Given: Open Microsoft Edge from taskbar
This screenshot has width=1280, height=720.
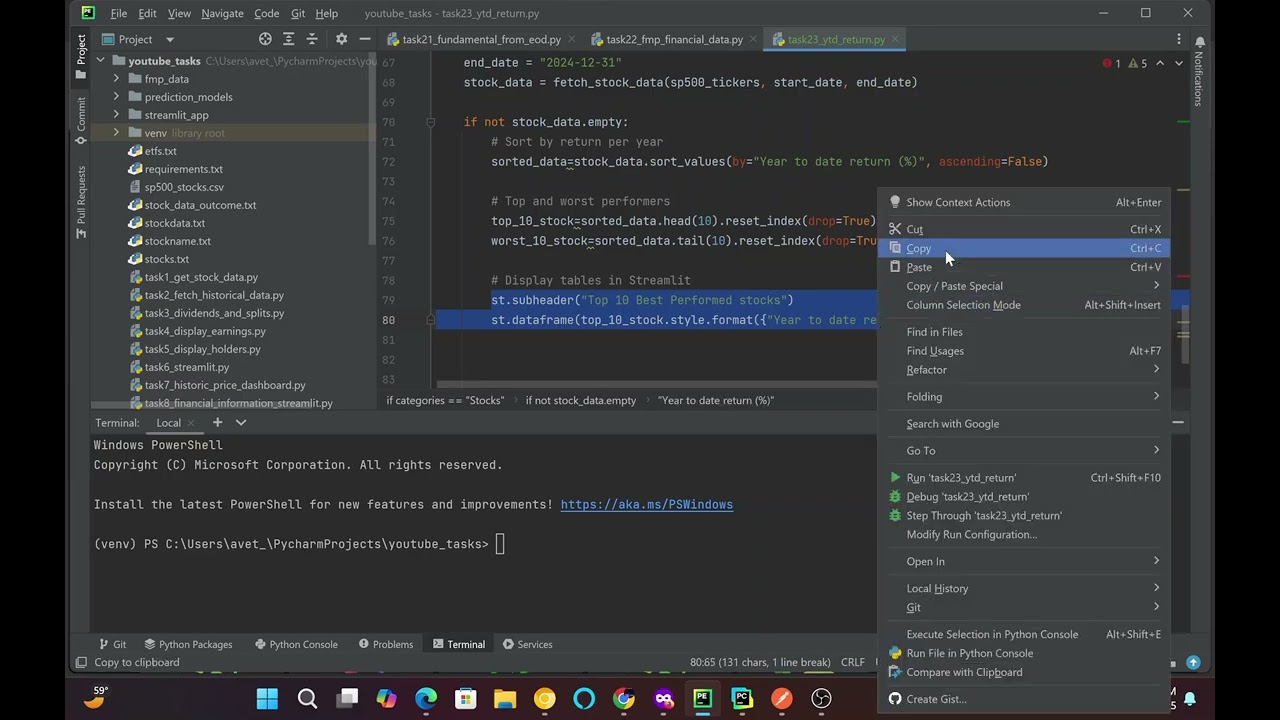Looking at the screenshot, I should (426, 698).
